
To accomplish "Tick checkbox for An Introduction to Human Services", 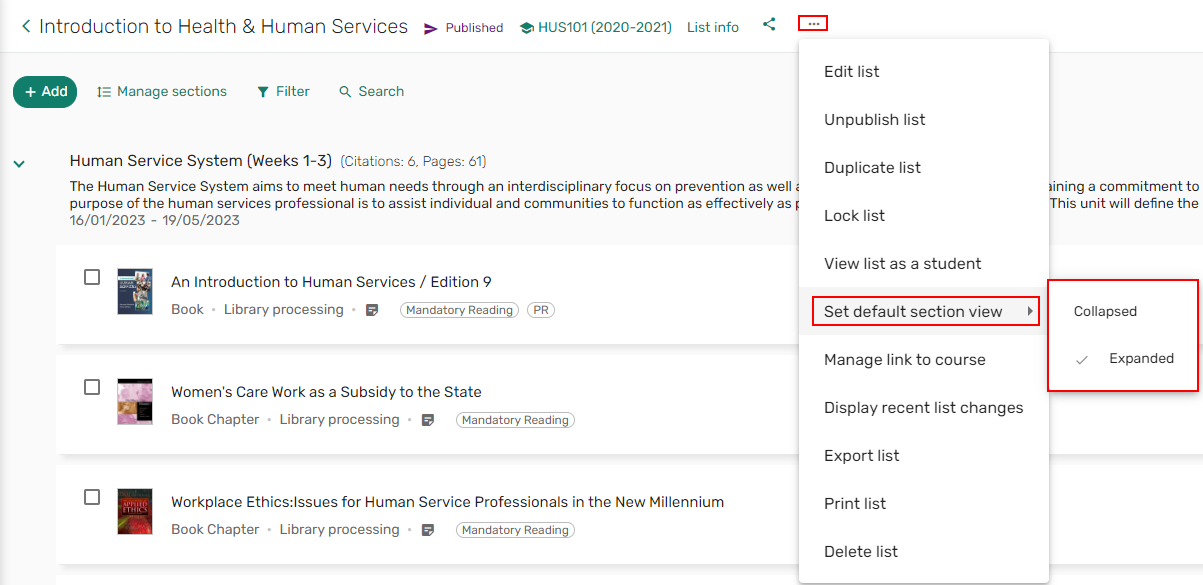I will click(x=92, y=277).
